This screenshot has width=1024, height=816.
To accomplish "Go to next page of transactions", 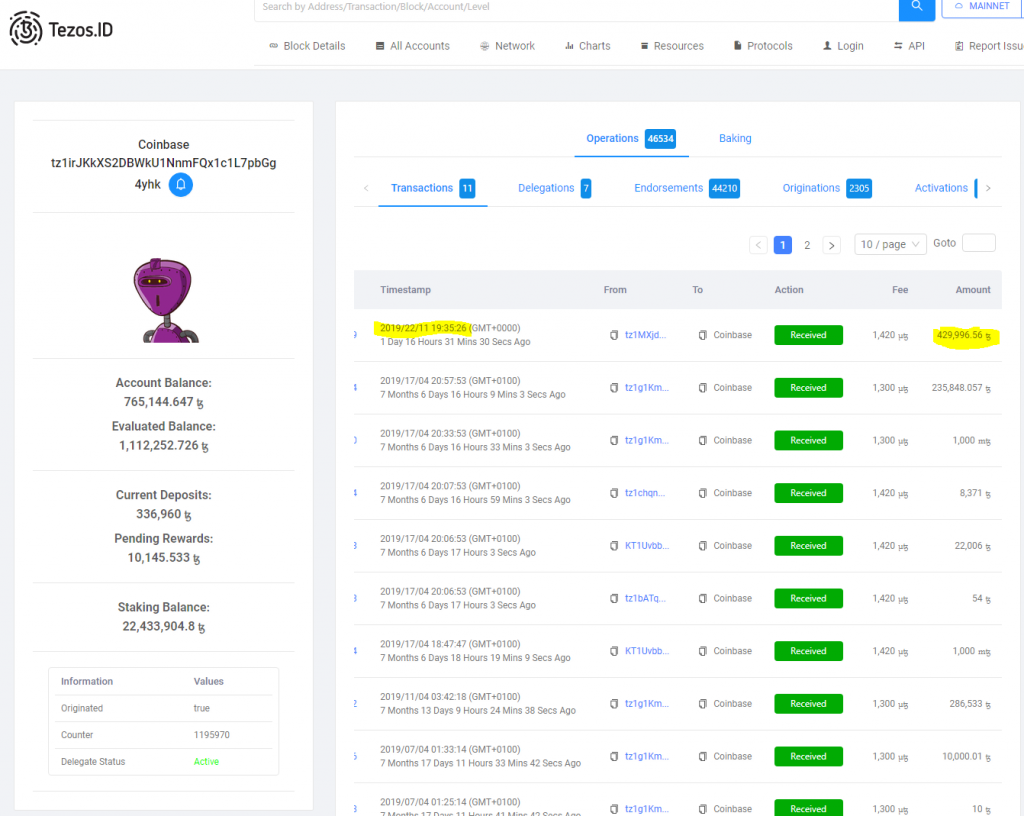I will (x=831, y=245).
